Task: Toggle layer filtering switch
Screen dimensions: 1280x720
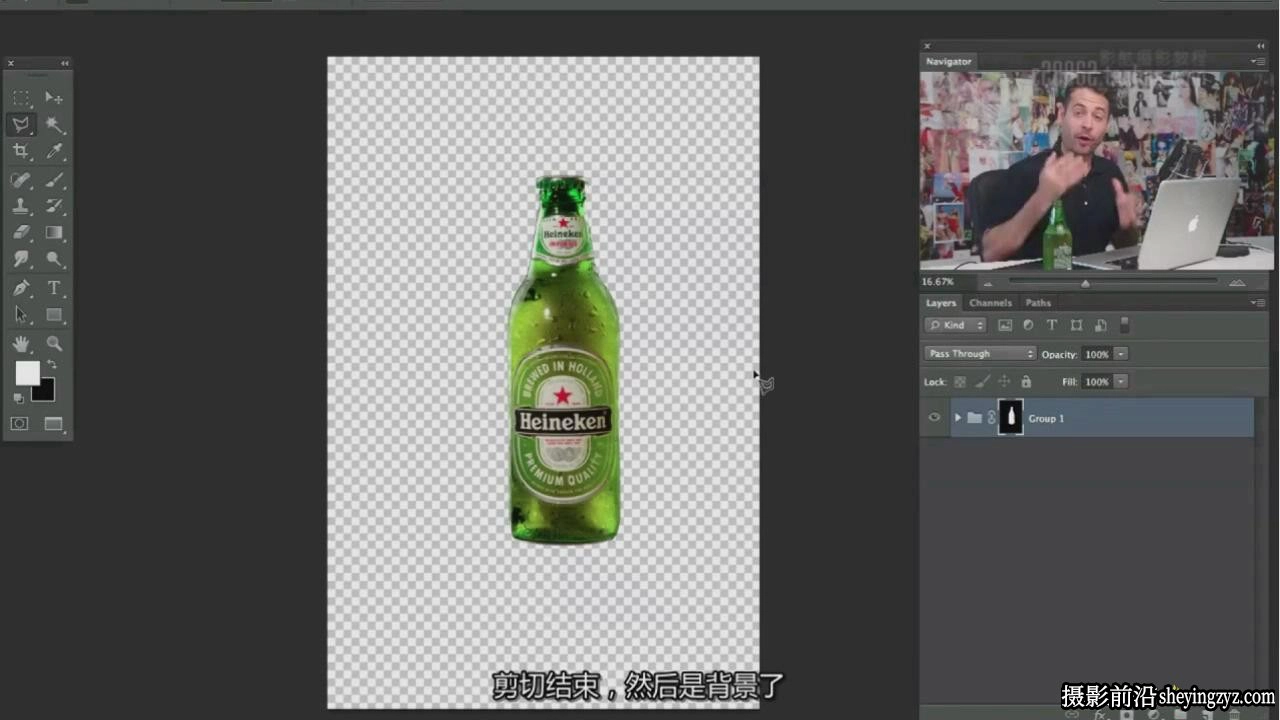Action: click(x=1125, y=325)
